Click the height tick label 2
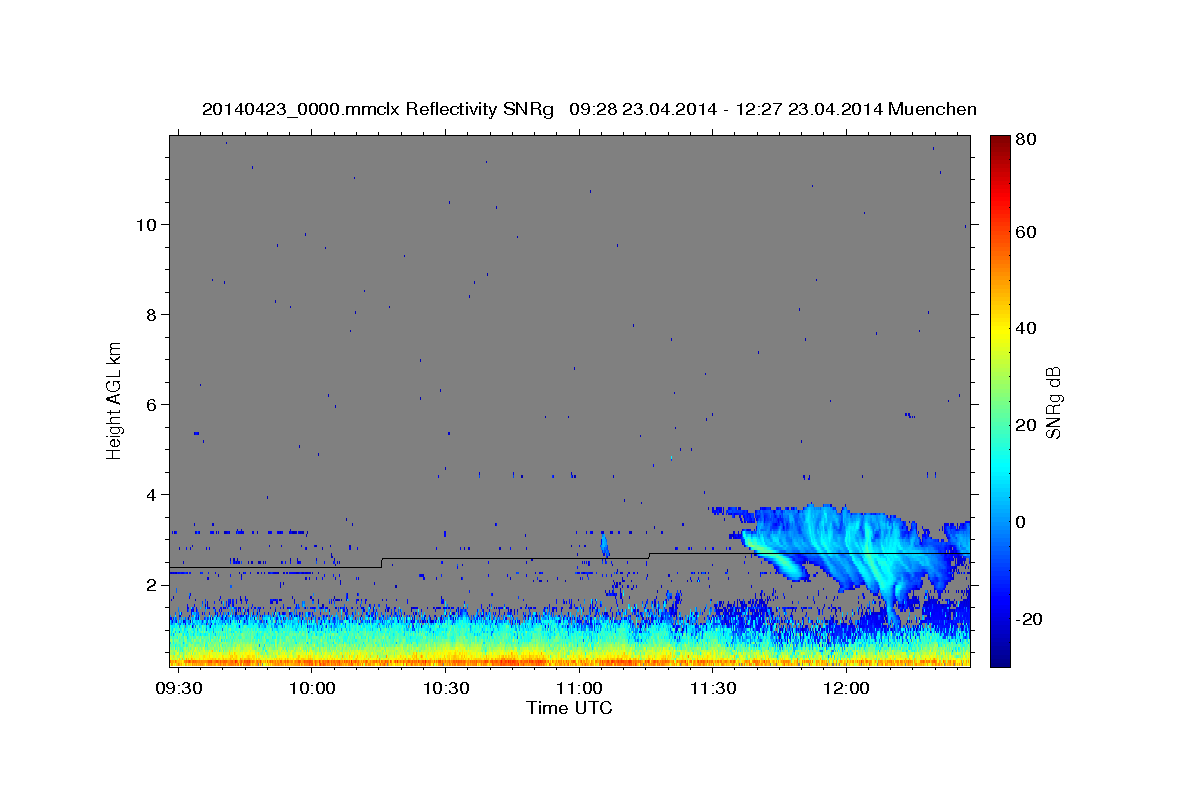 coord(150,585)
